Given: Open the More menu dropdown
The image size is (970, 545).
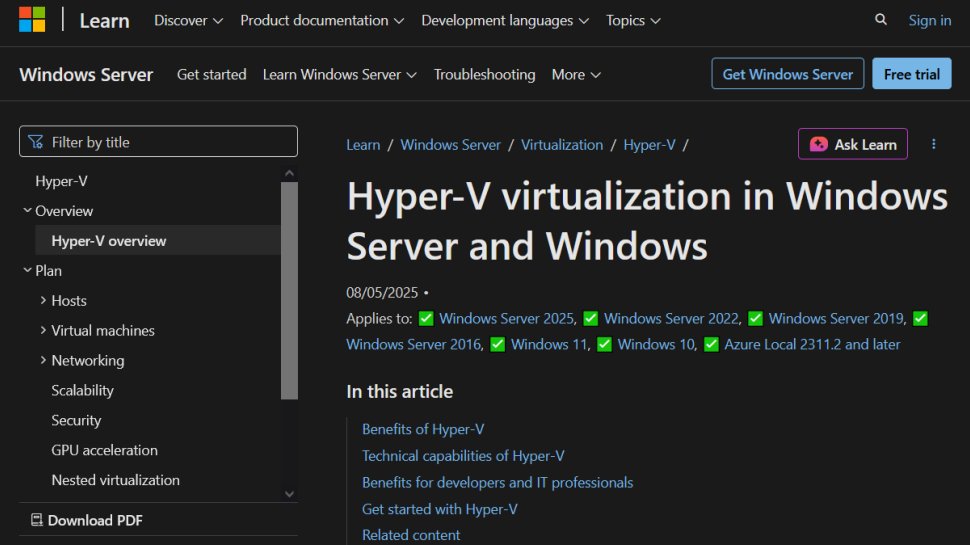Looking at the screenshot, I should click(x=576, y=75).
